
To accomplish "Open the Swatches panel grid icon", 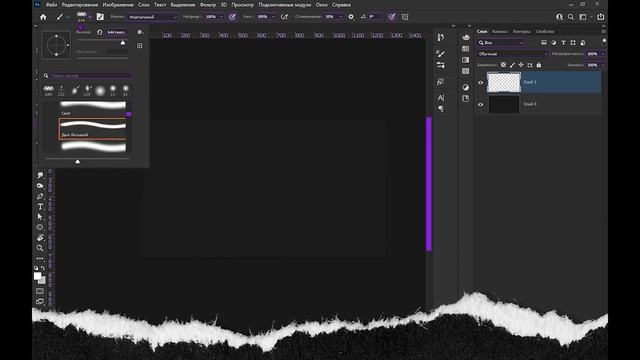I will pos(466,49).
